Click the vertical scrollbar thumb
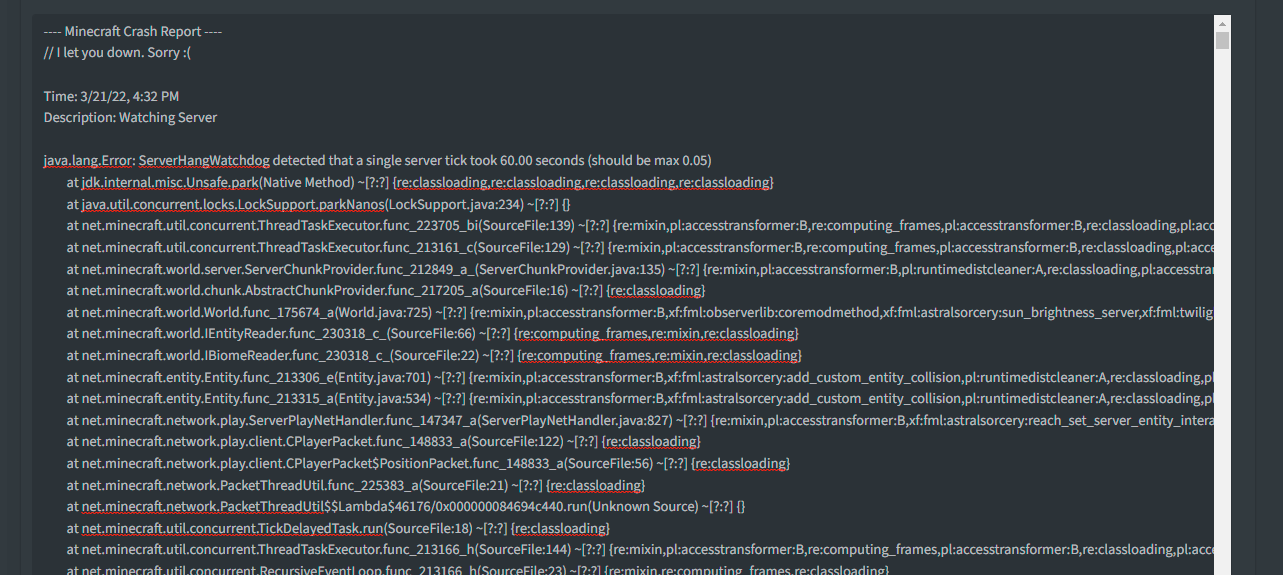The height and width of the screenshot is (575, 1283). [1221, 40]
